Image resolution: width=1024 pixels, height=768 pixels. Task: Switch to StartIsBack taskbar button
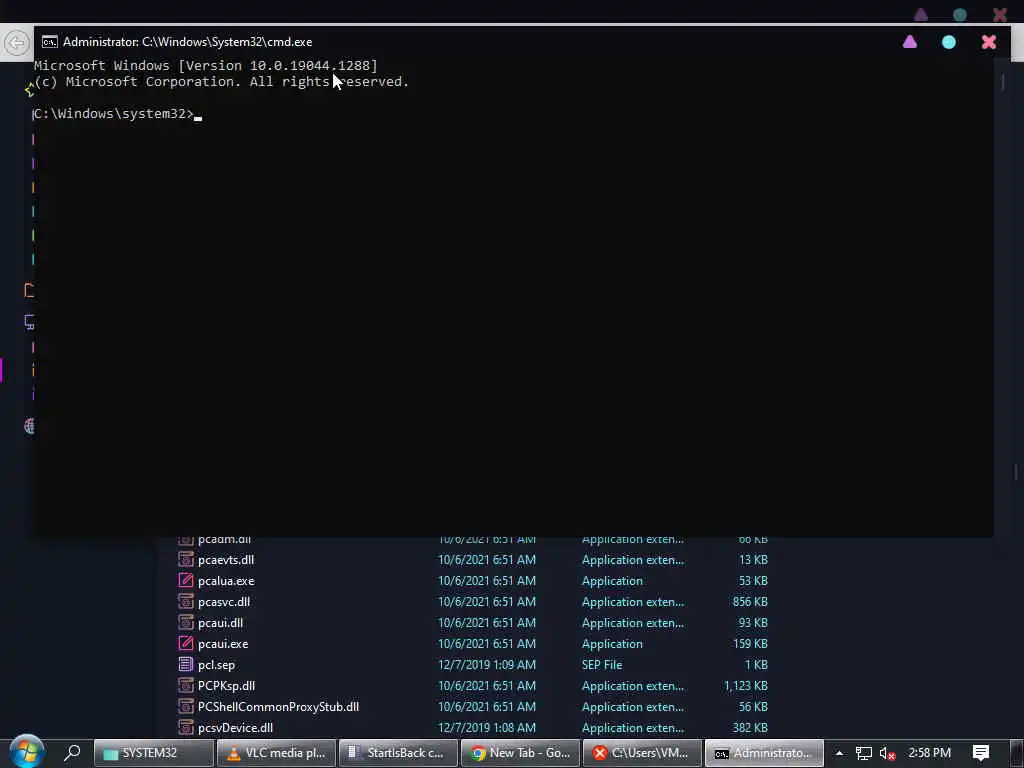[x=398, y=753]
